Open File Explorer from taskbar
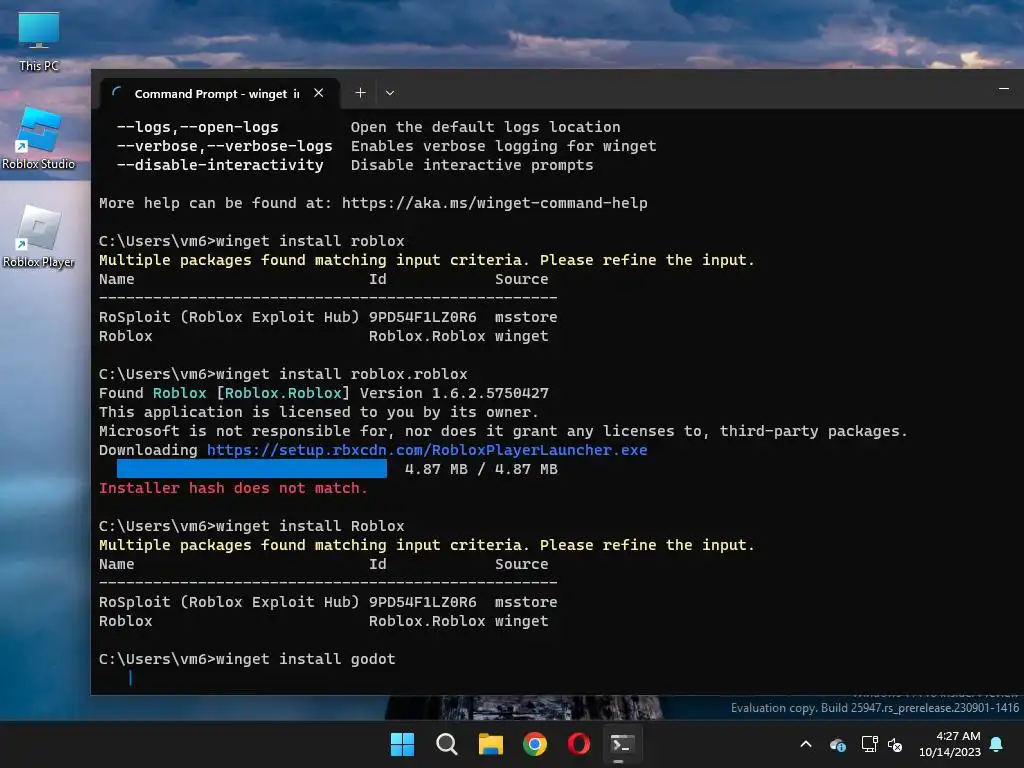1024x768 pixels. coord(490,744)
